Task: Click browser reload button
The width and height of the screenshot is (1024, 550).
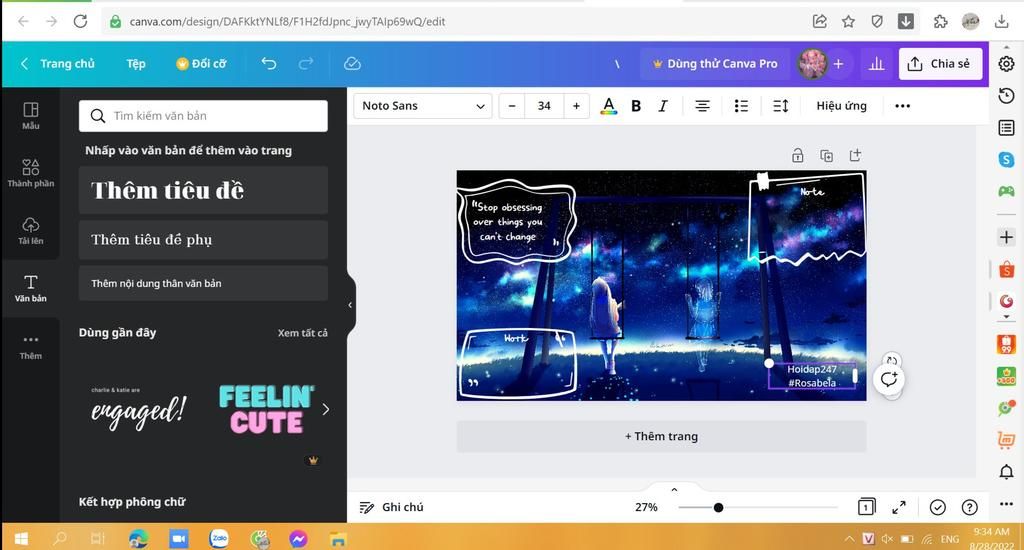Action: [80, 21]
